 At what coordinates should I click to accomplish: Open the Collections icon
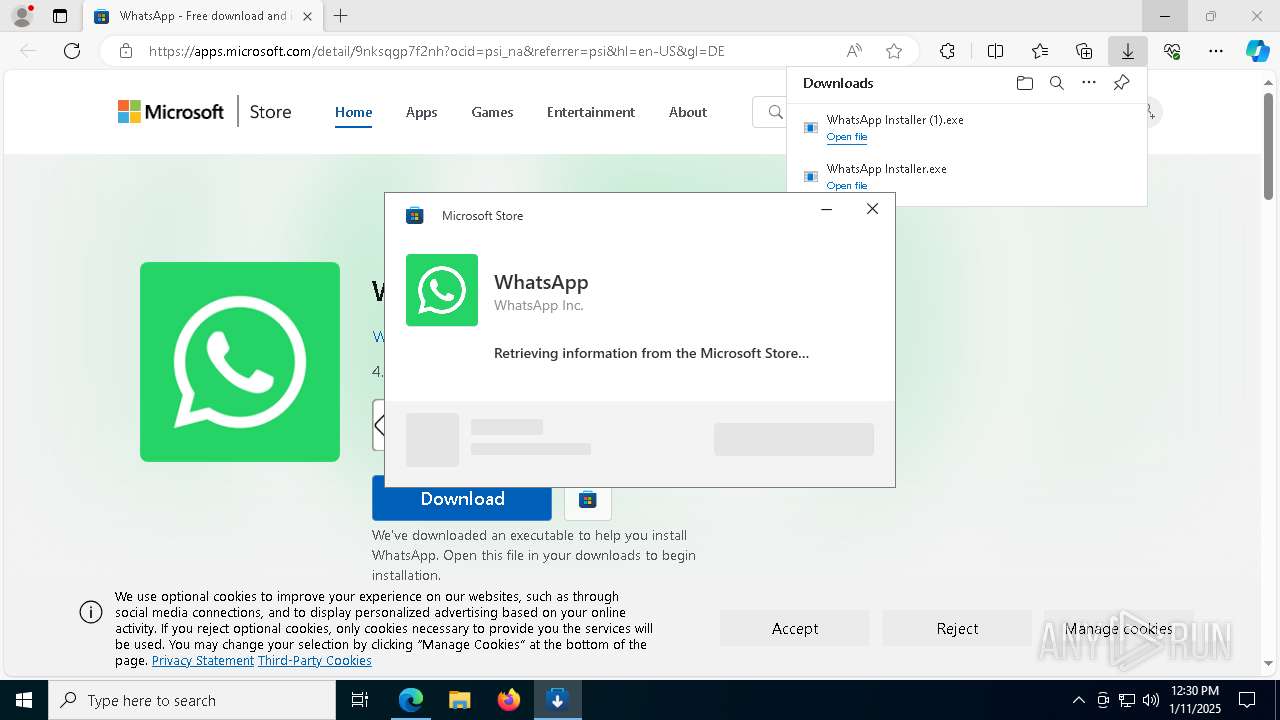tap(1084, 51)
